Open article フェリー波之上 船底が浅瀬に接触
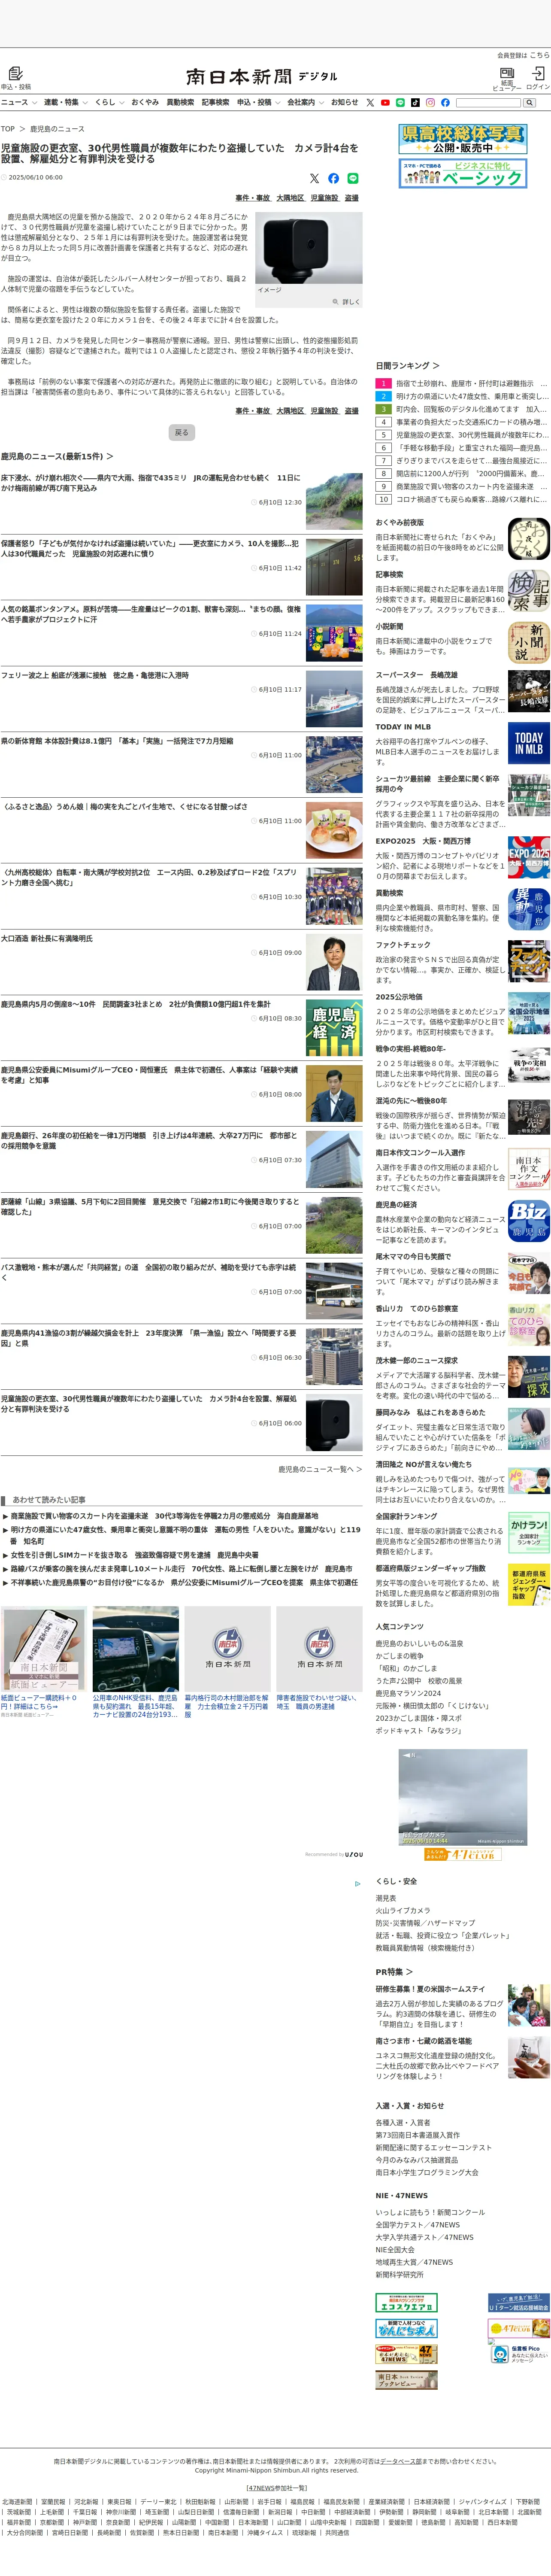This screenshot has height=2576, width=551. [95, 675]
